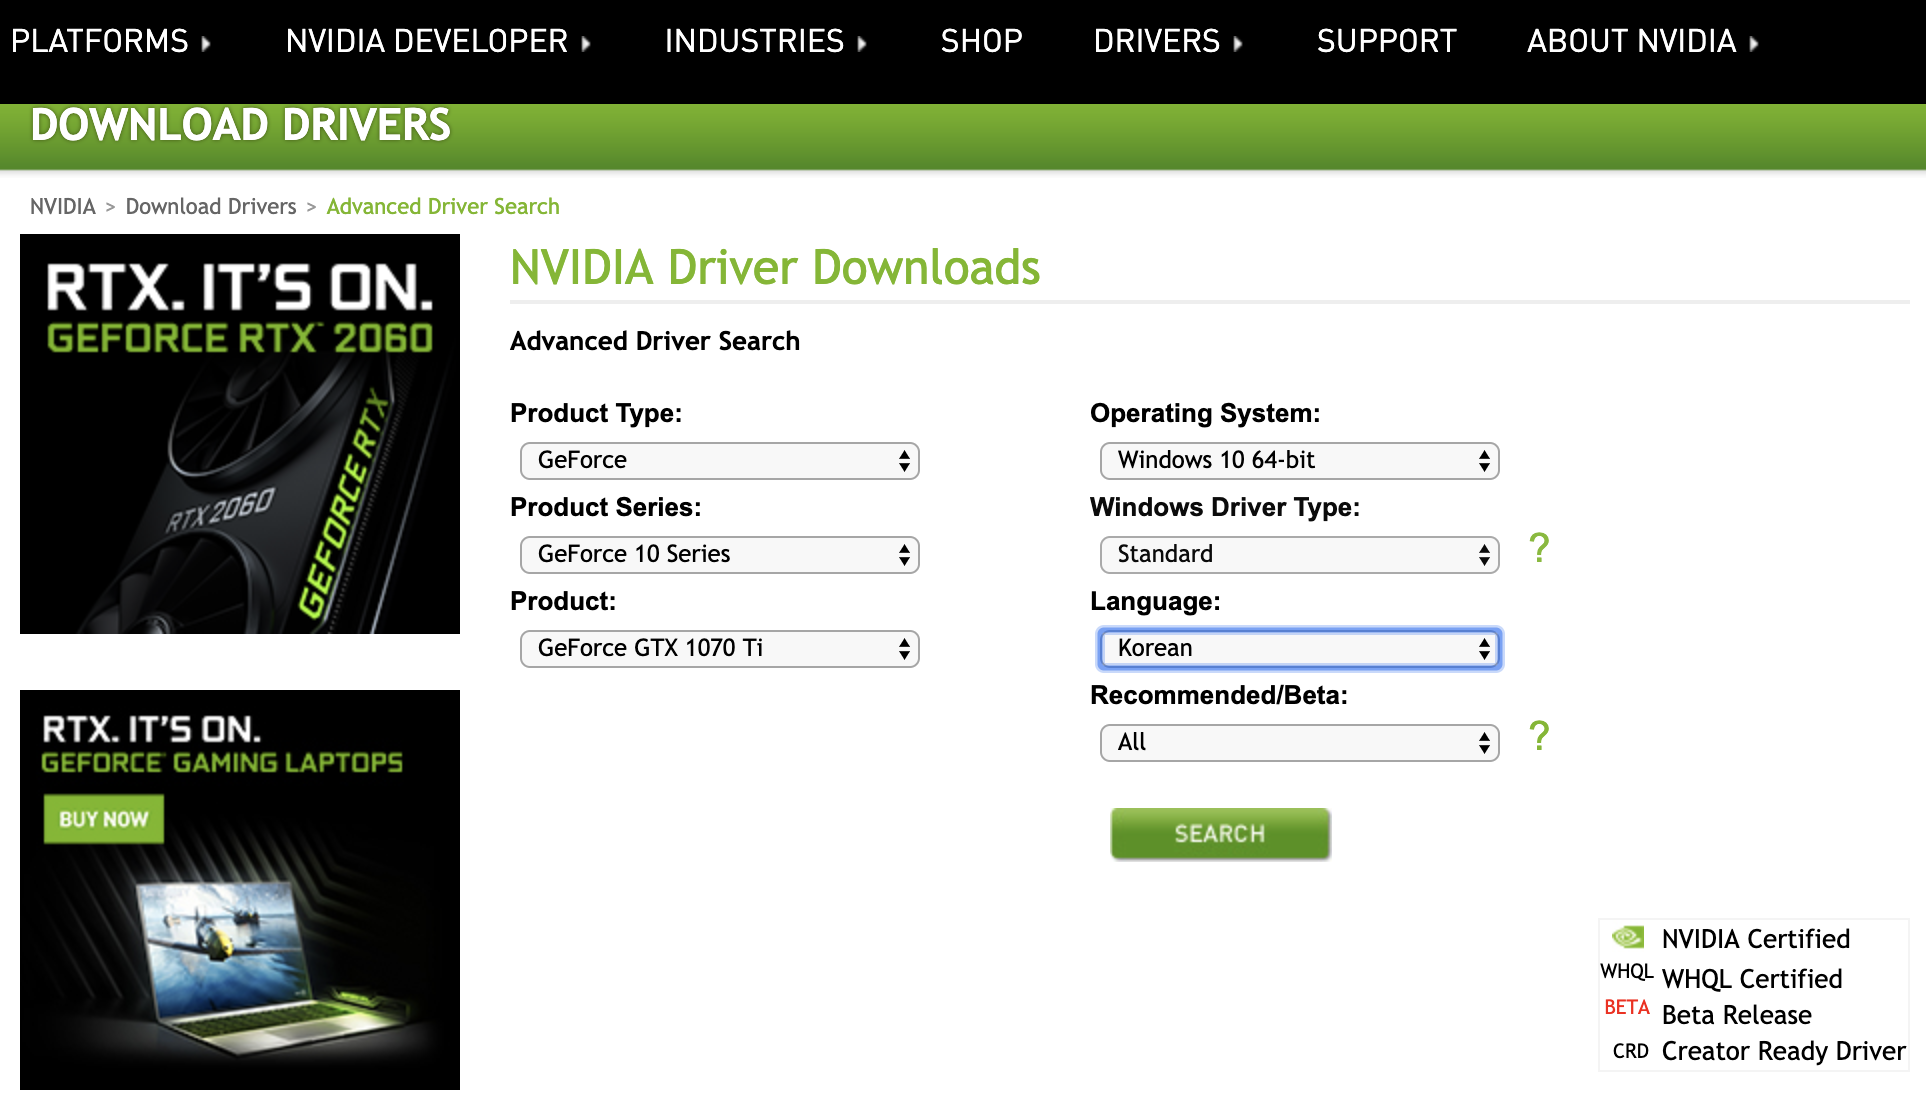Screen dimensions: 1926x1118
Task: Click Buy Now on gaming laptops ad
Action: 103,819
